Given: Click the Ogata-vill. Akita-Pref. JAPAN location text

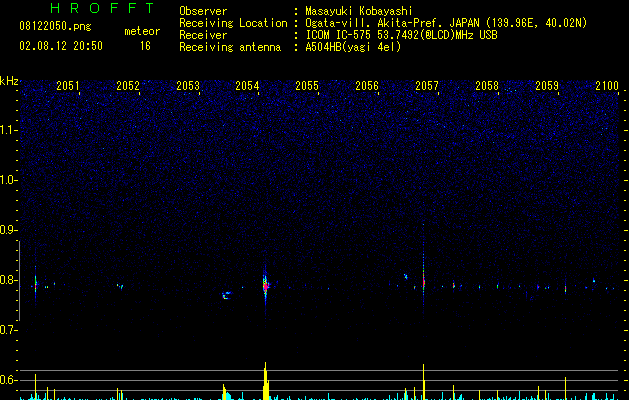Looking at the screenshot, I should click(x=446, y=23).
